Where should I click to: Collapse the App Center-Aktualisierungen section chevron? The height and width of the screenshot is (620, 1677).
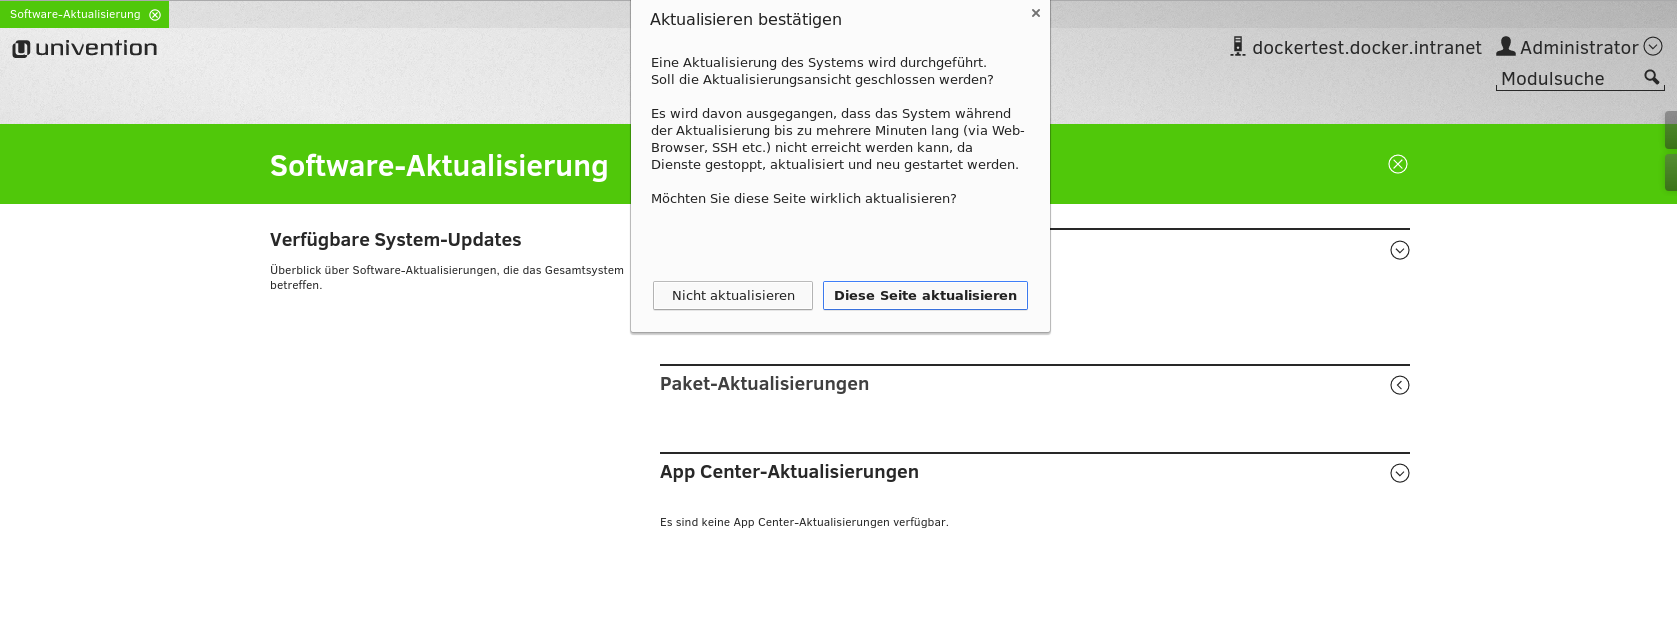(1400, 473)
